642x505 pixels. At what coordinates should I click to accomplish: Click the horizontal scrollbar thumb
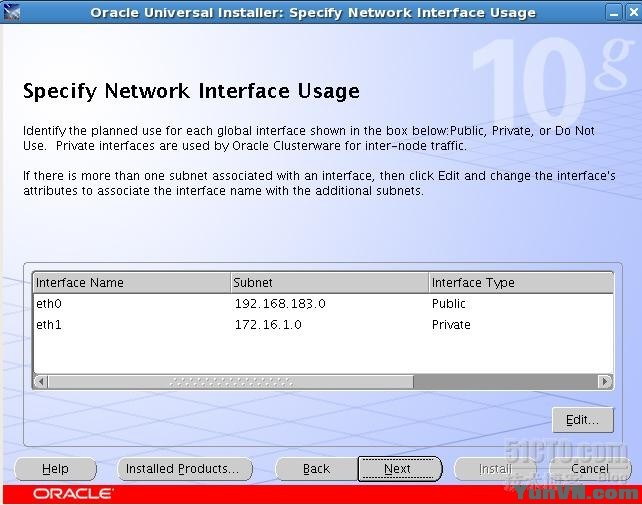[x=231, y=382]
